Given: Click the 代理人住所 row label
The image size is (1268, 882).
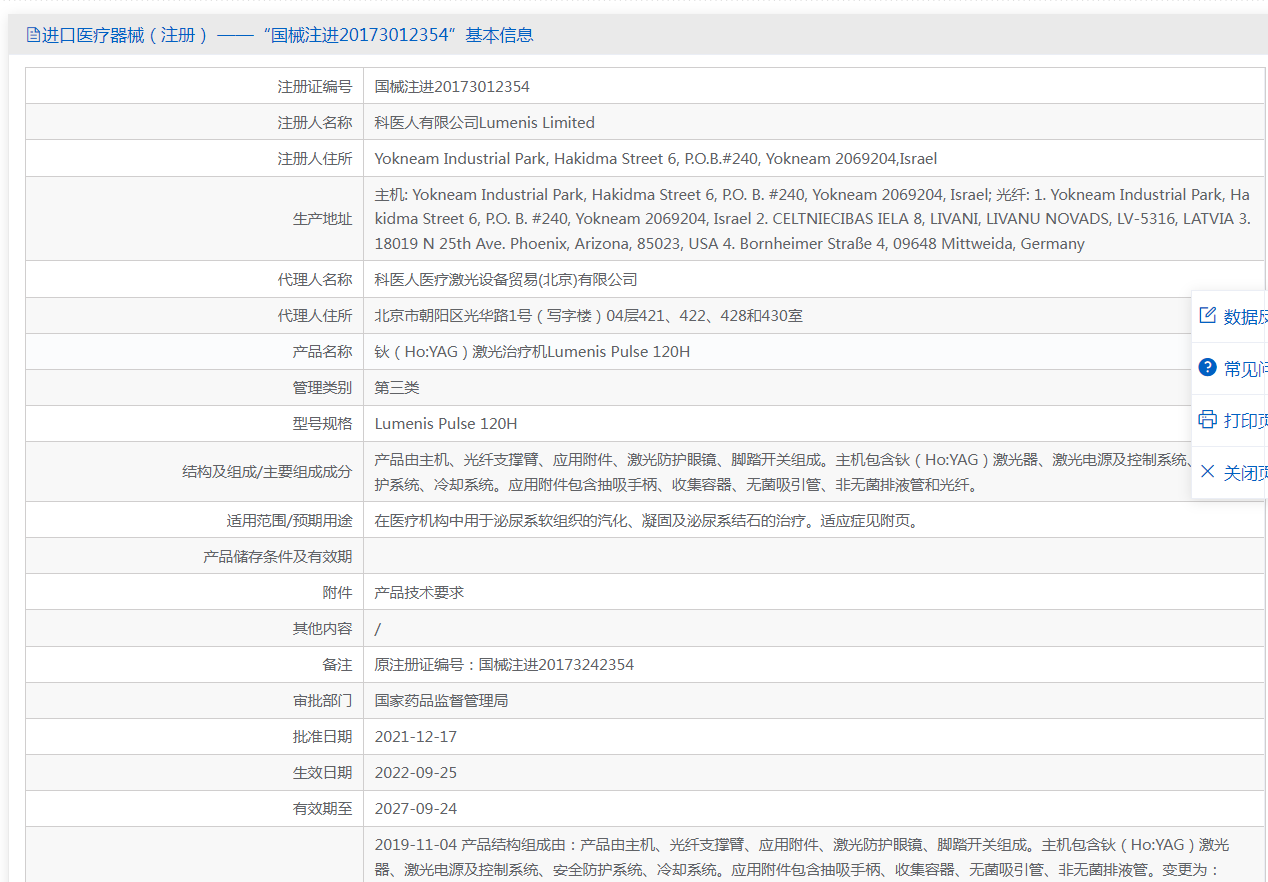Looking at the screenshot, I should coord(315,316).
